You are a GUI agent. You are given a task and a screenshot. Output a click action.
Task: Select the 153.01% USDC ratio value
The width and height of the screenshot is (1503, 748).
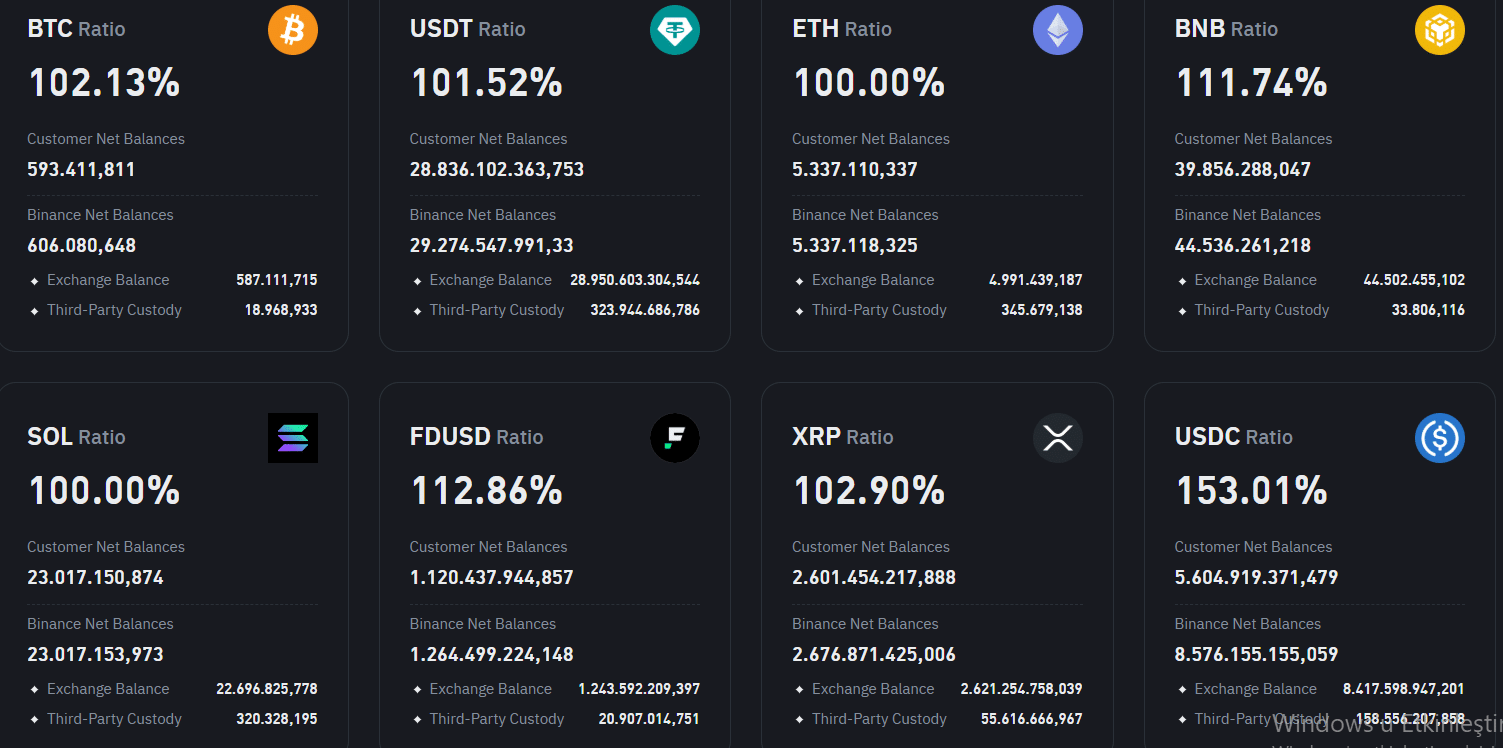(x=1251, y=490)
